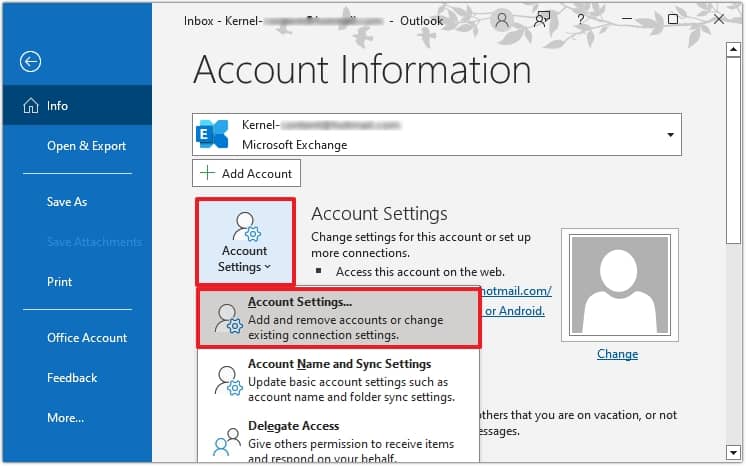Click the Delegate Access people icon
The width and height of the screenshot is (746, 466).
point(227,441)
